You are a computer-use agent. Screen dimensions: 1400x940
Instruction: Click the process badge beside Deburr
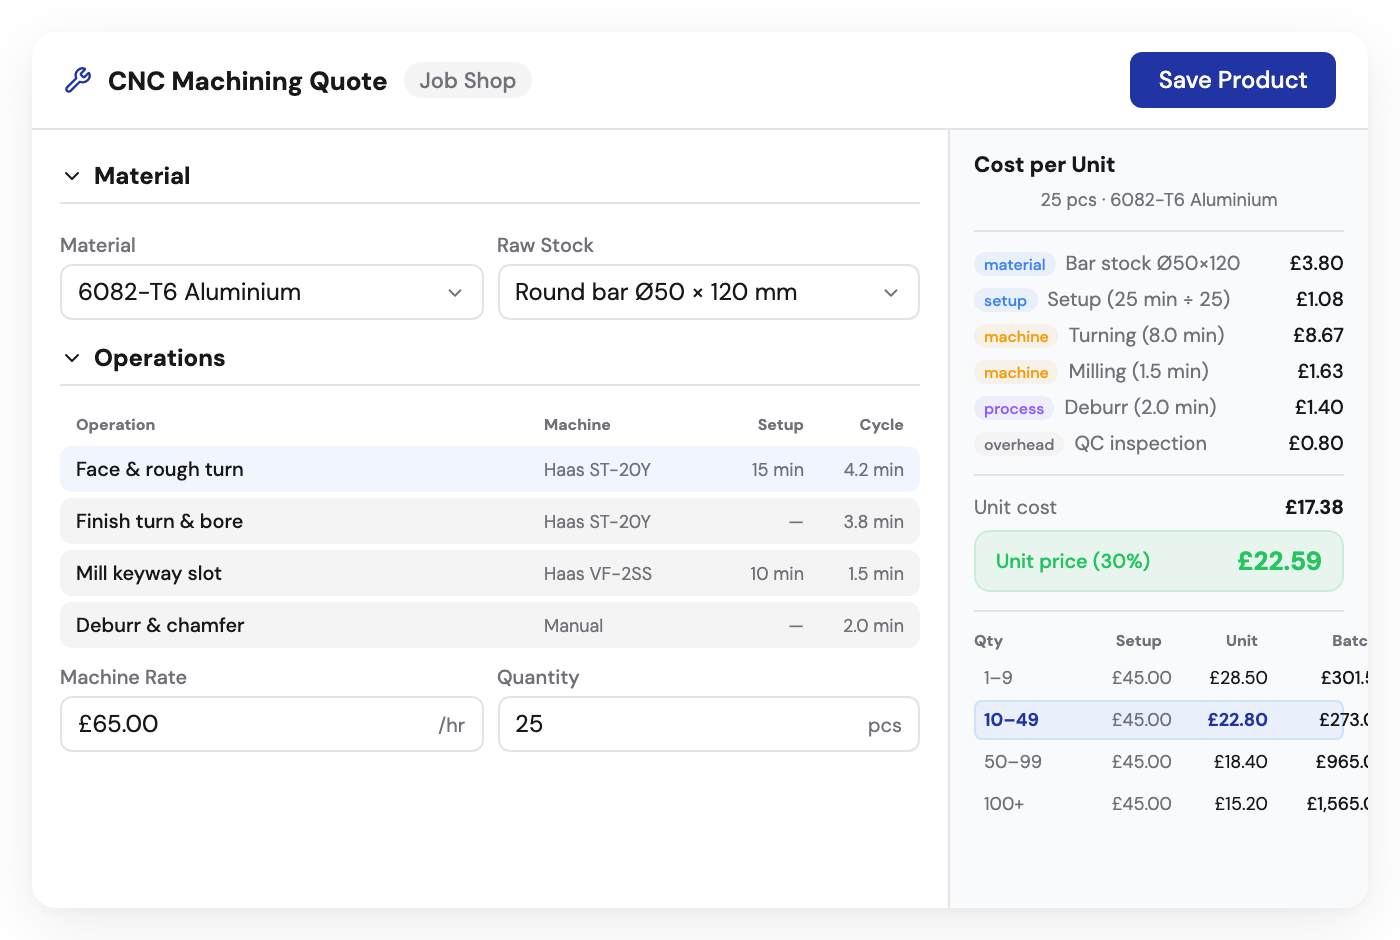[1013, 408]
